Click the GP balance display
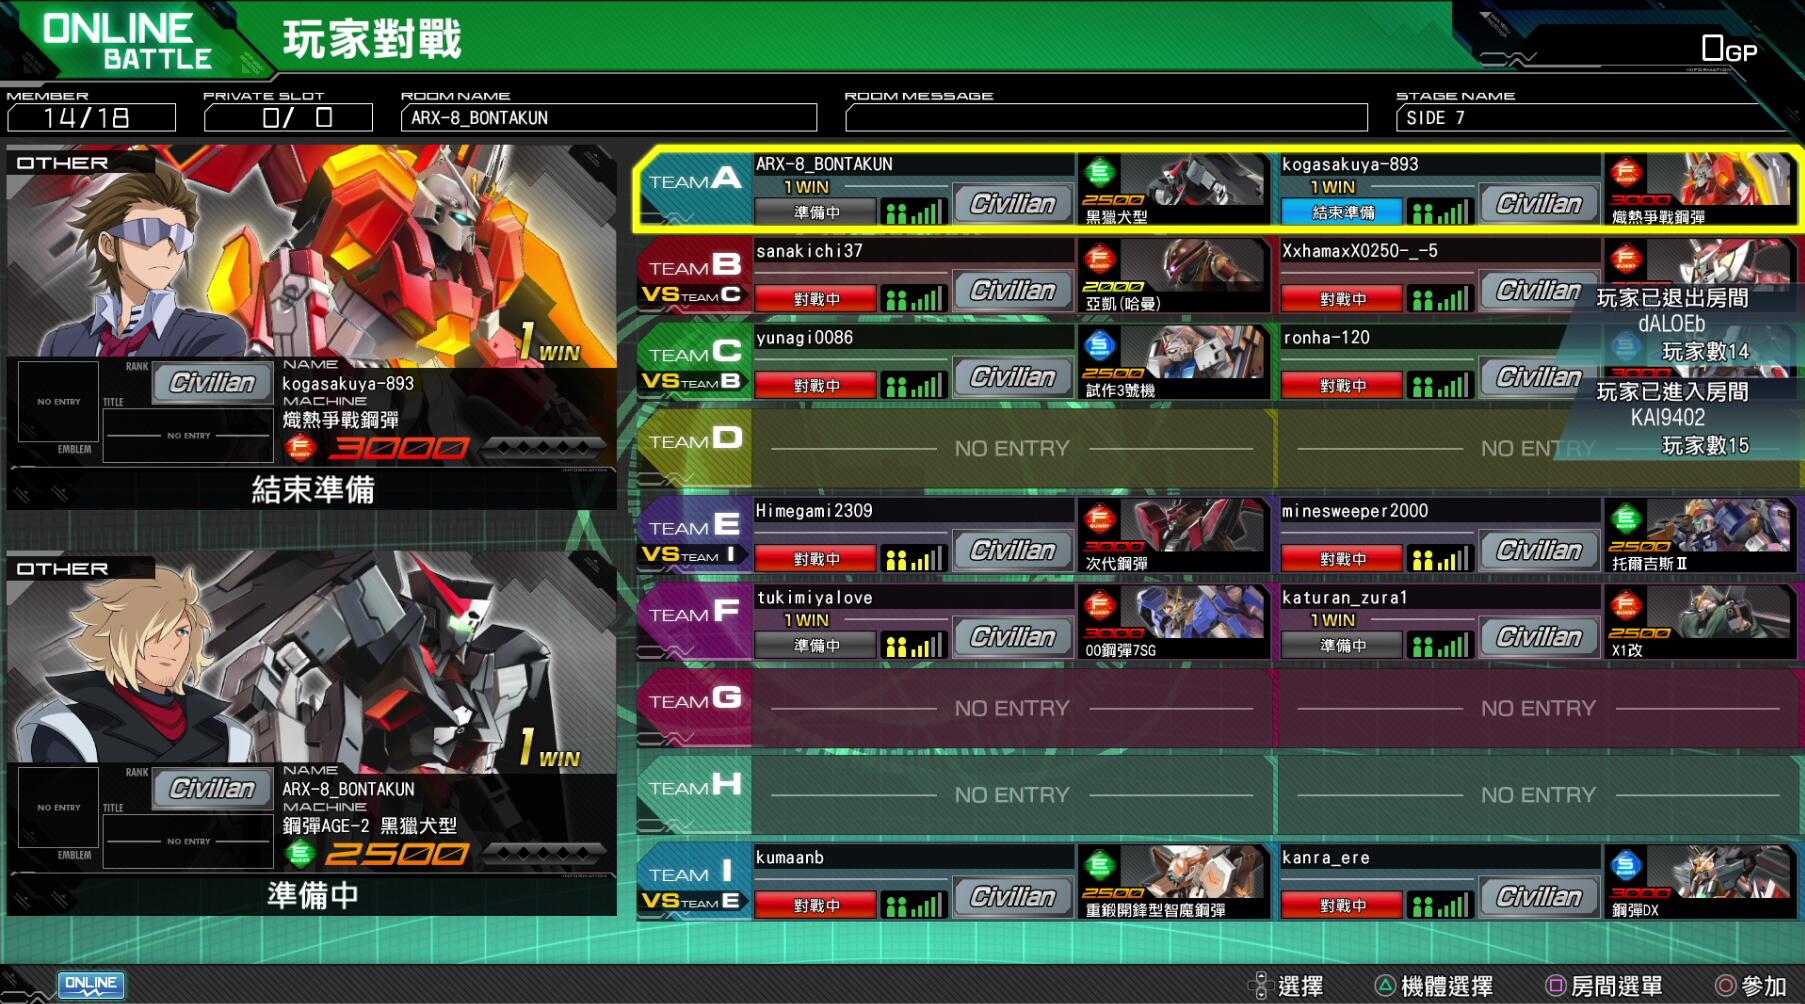The width and height of the screenshot is (1805, 1004). coord(1729,49)
